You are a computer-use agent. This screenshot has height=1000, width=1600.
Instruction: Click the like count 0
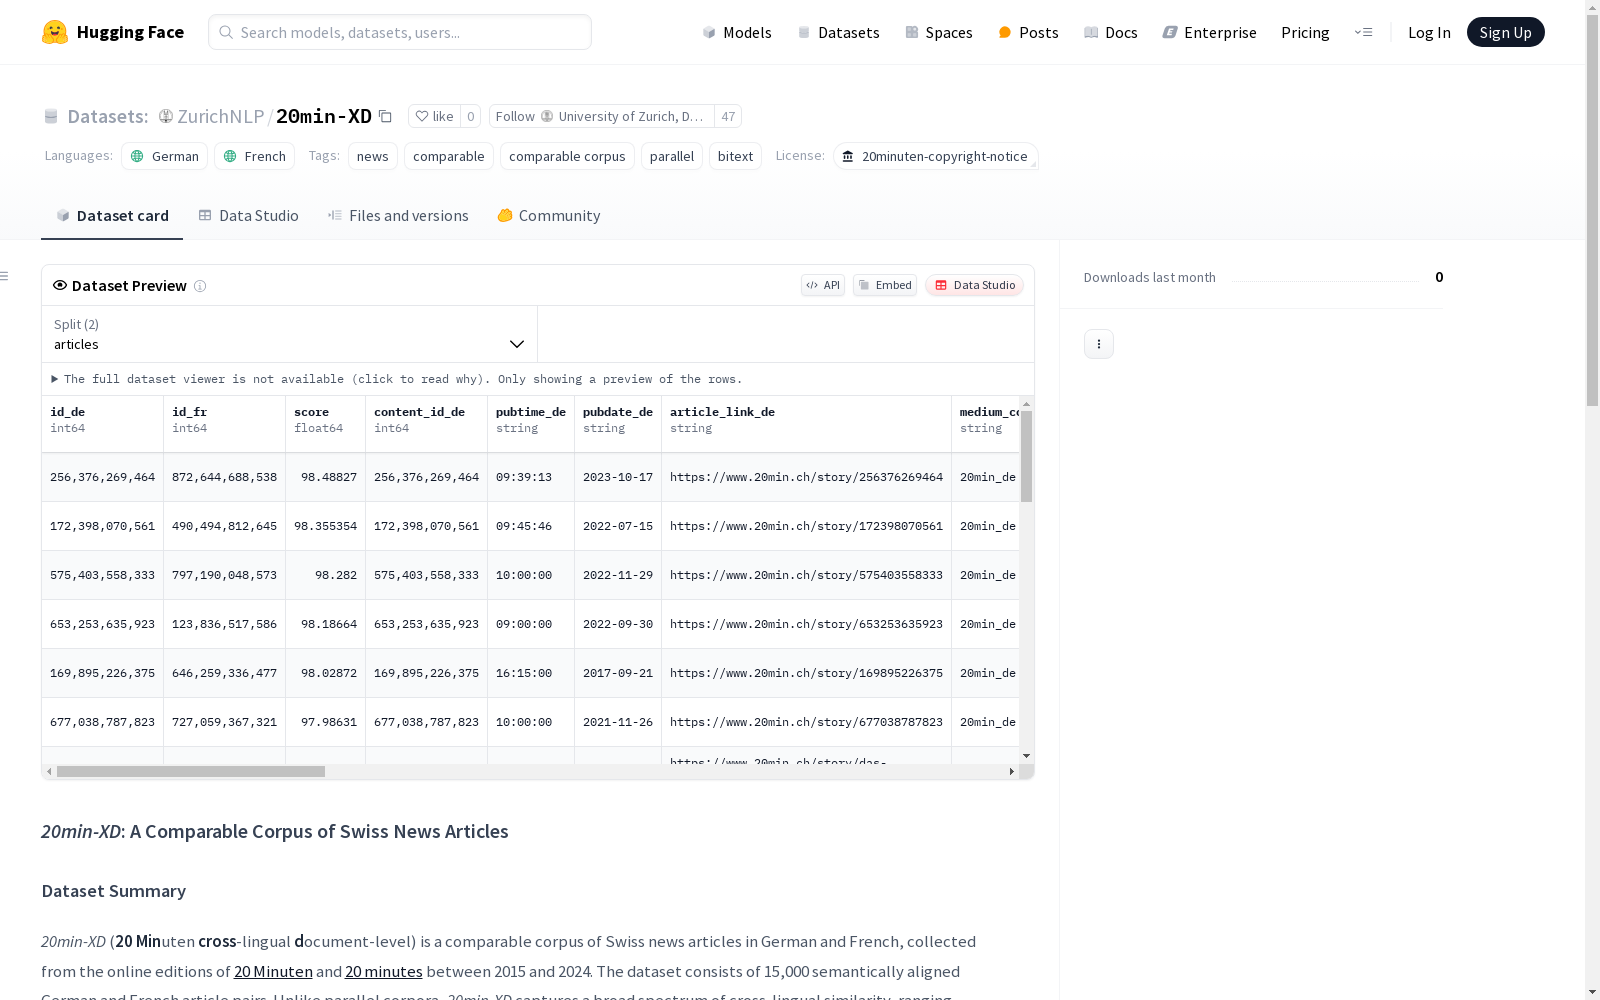[470, 116]
